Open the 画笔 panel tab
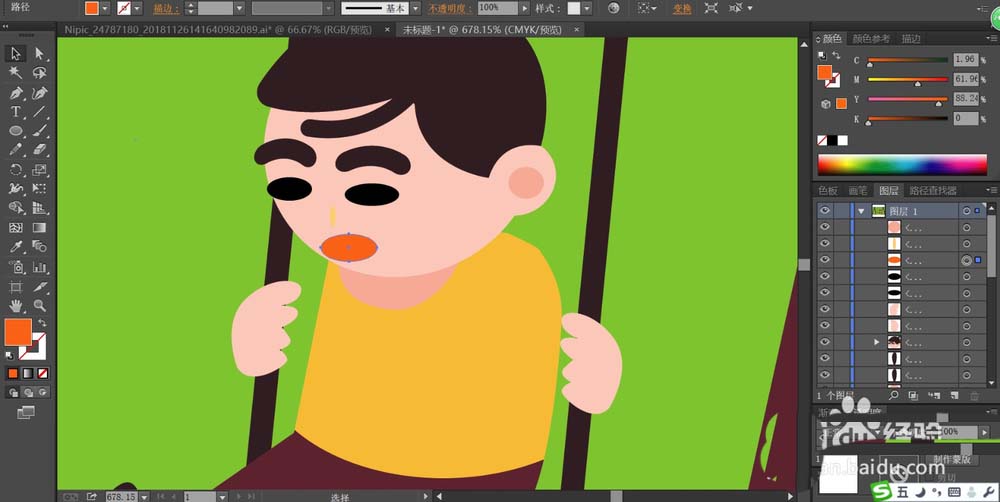 point(858,190)
